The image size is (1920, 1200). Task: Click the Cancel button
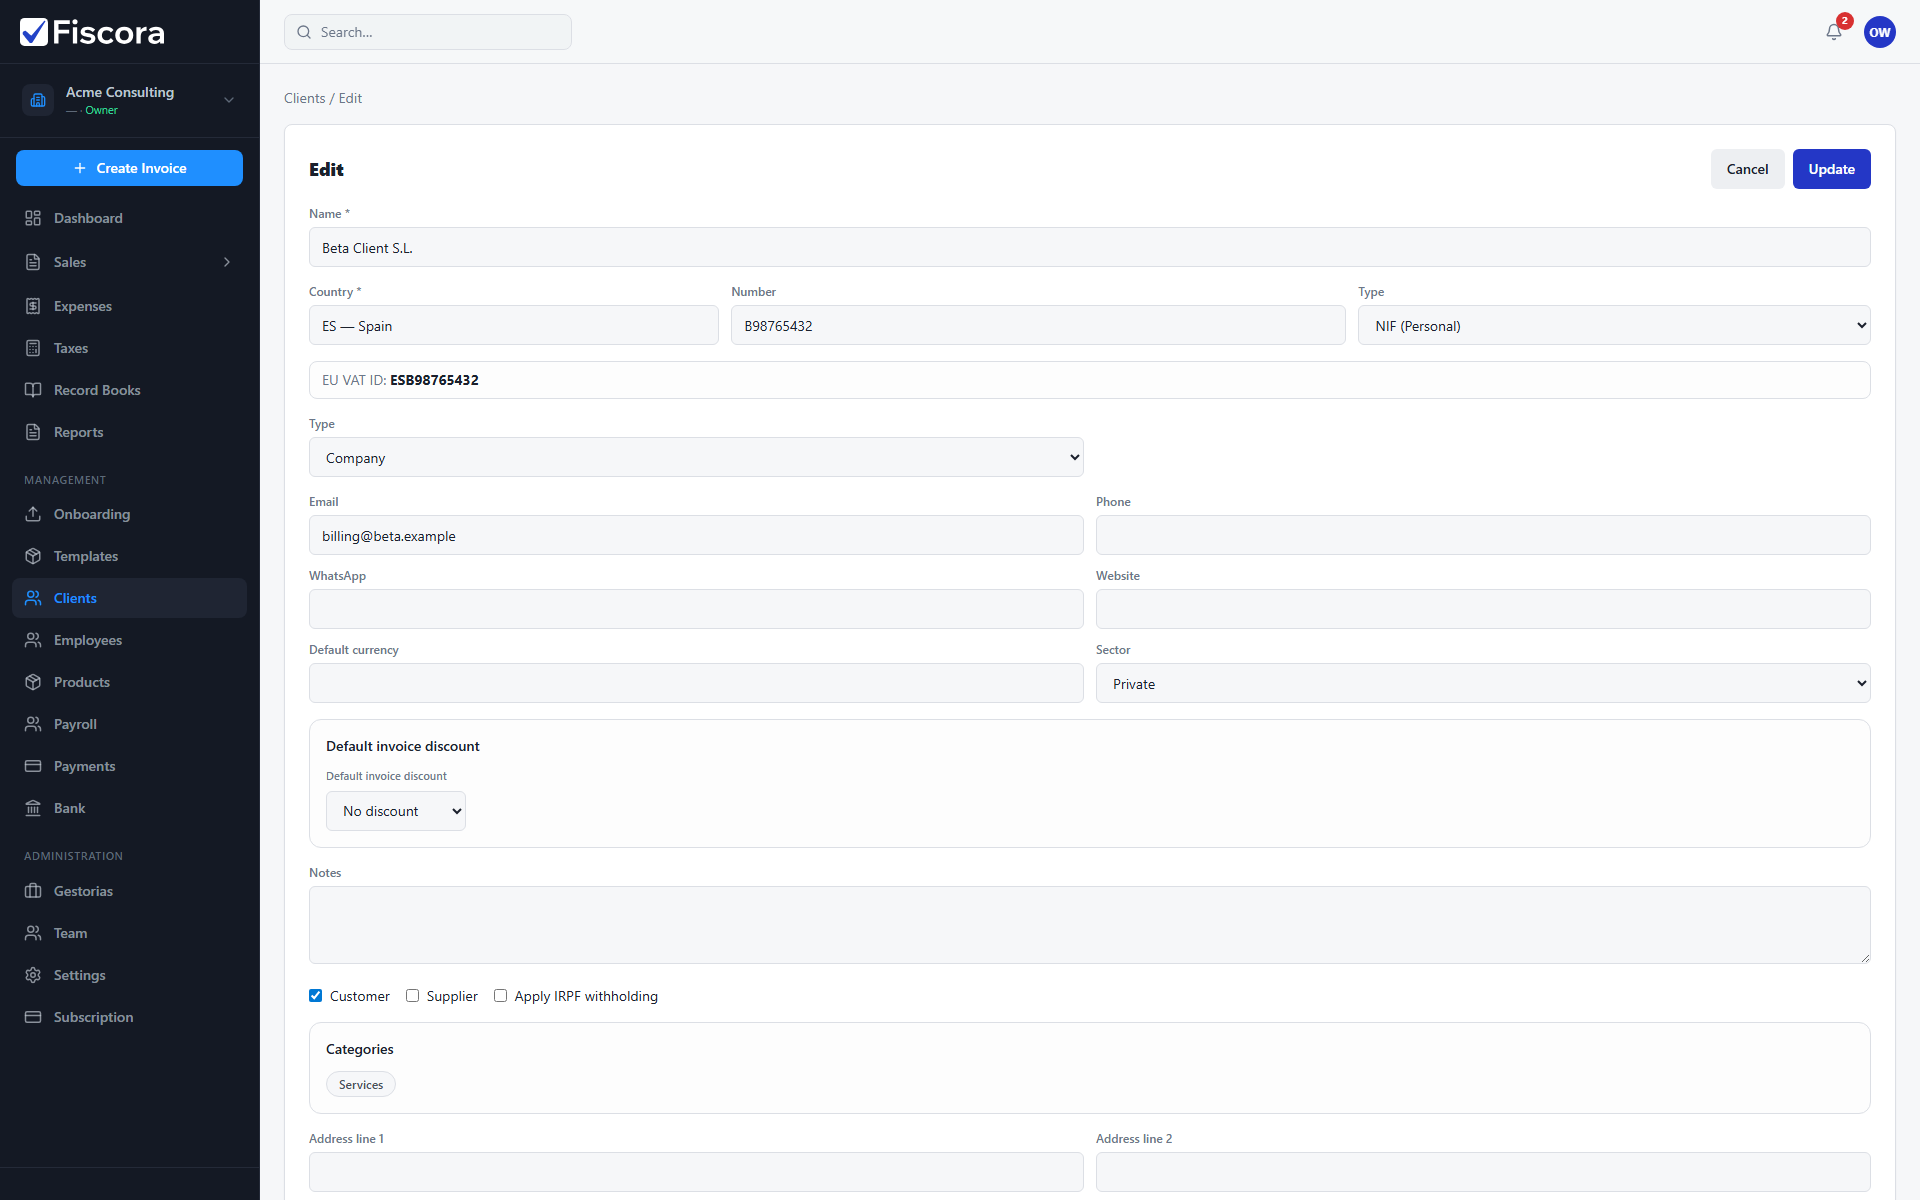pyautogui.click(x=1747, y=169)
